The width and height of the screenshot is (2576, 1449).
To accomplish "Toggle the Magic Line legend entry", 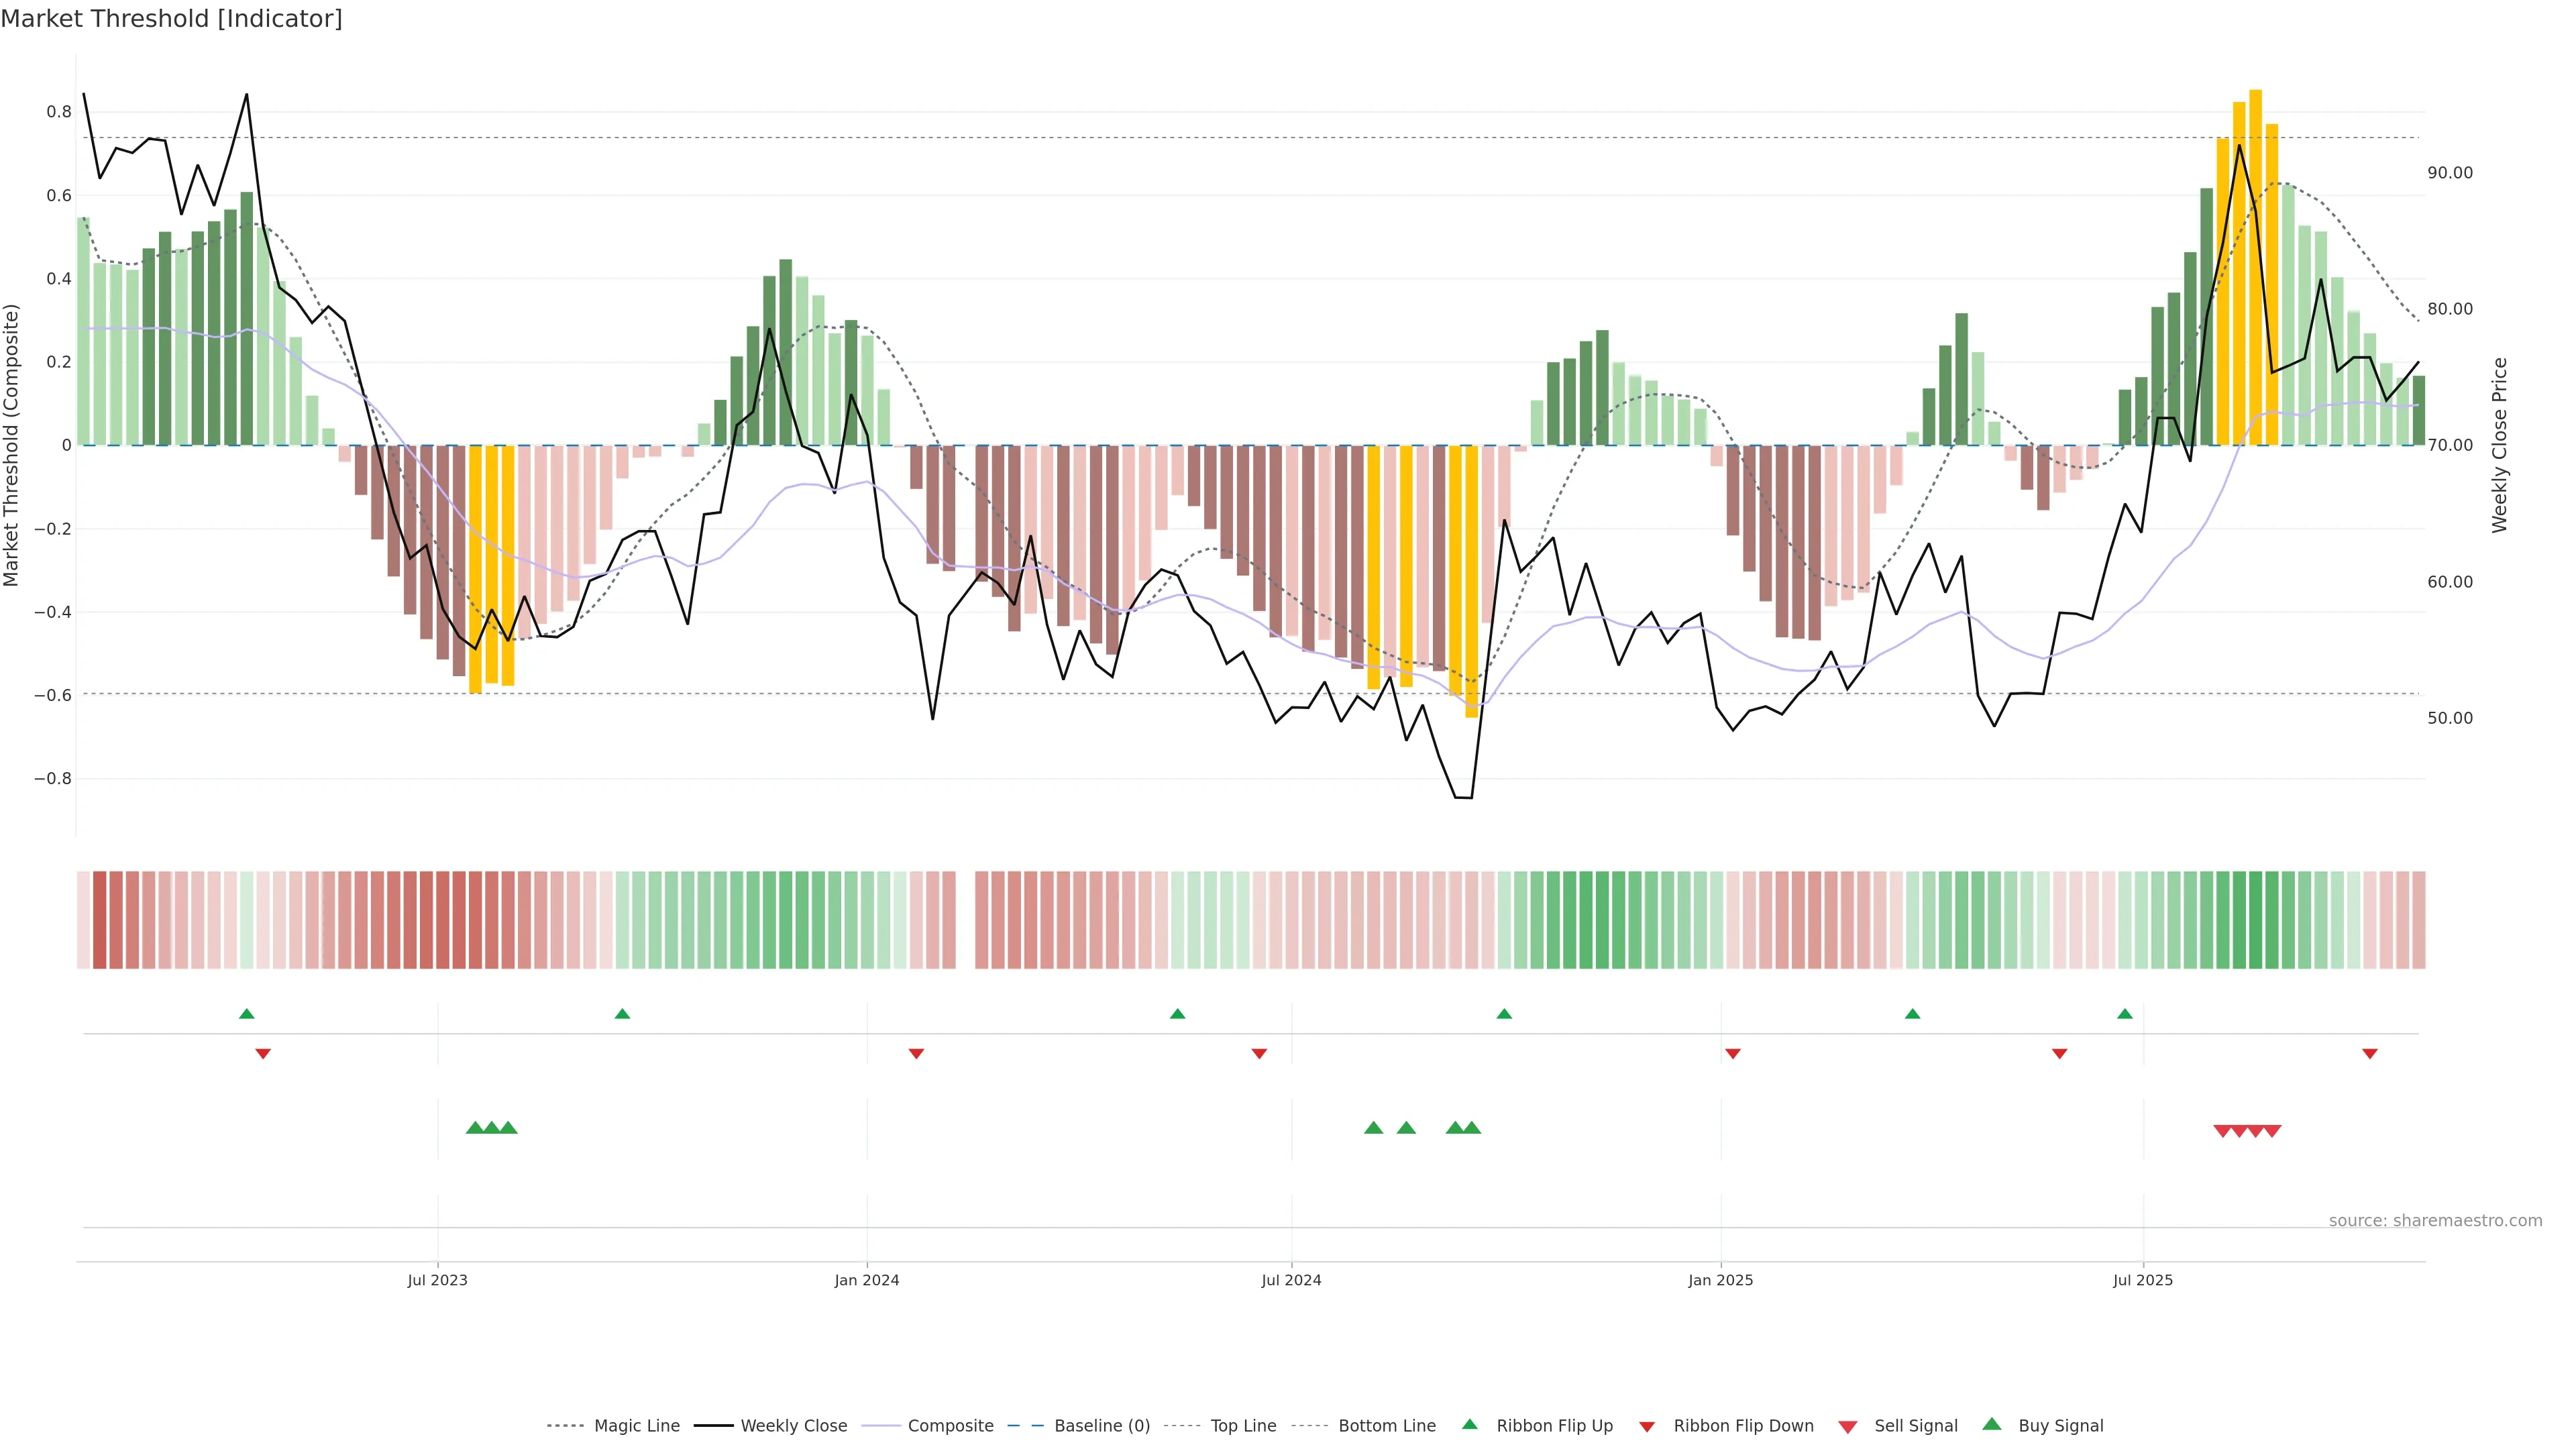I will point(636,1426).
